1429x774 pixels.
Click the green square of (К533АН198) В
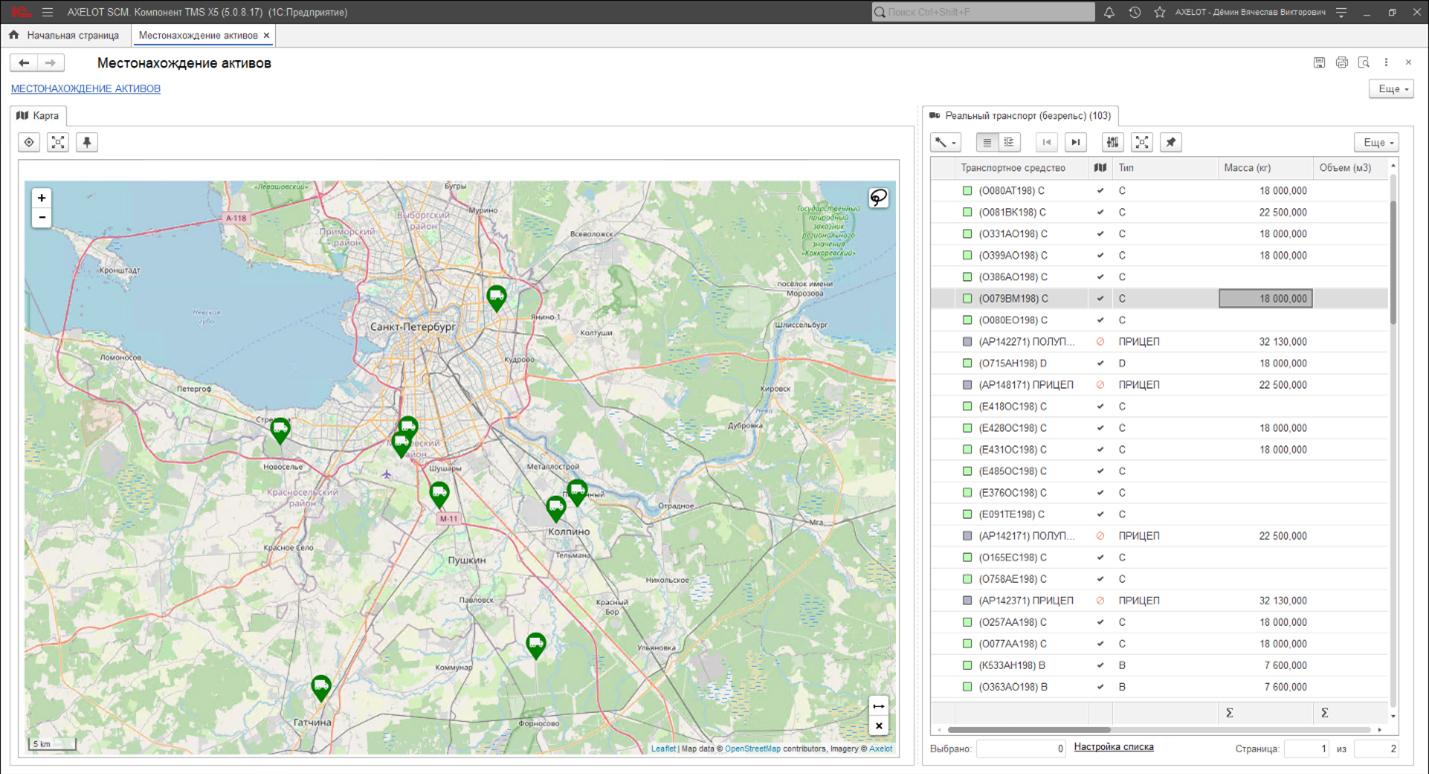[967, 665]
